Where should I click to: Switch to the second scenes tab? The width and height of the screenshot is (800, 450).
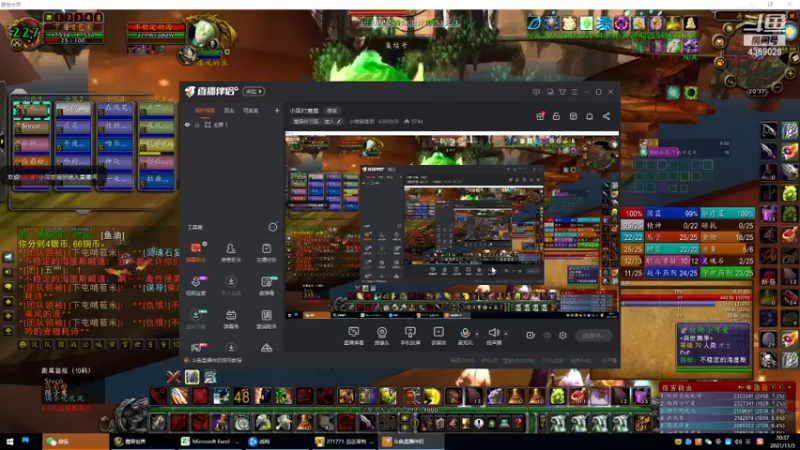229,110
